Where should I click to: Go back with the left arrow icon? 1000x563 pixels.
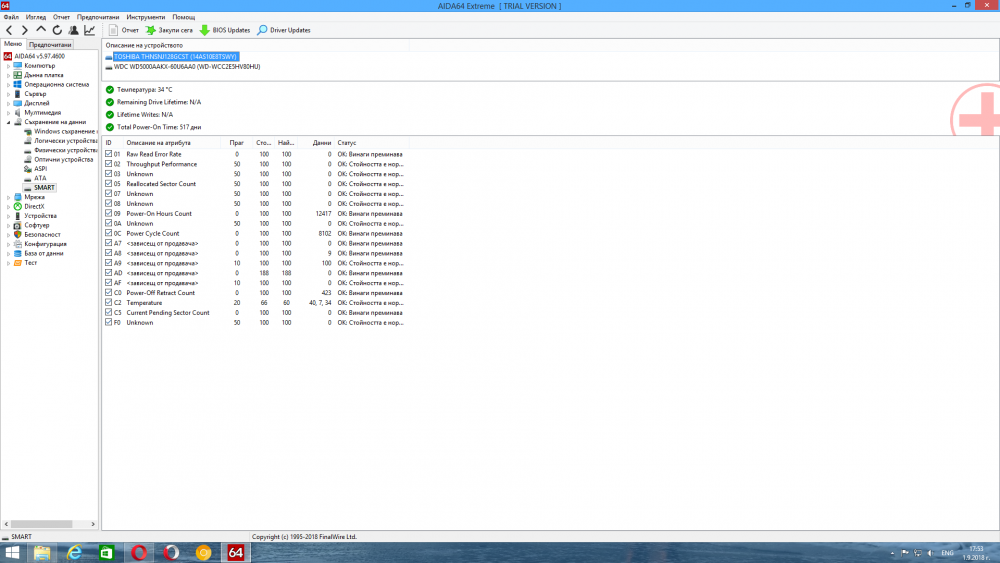click(x=9, y=30)
